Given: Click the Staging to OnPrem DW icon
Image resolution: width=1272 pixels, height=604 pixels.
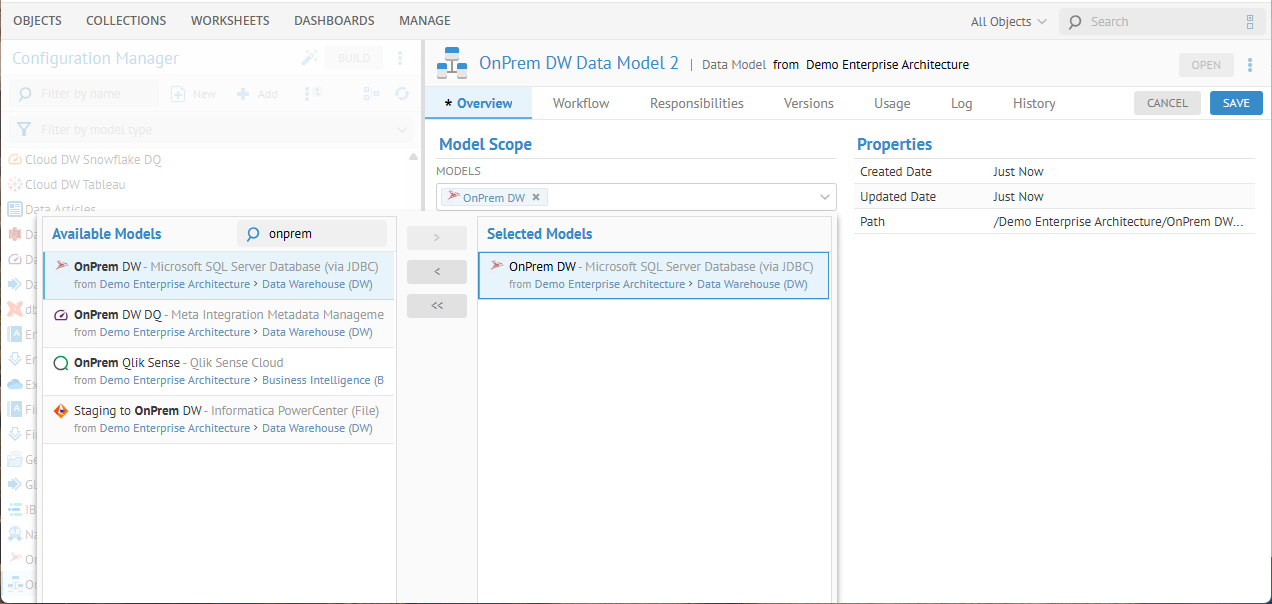Looking at the screenshot, I should (x=61, y=411).
